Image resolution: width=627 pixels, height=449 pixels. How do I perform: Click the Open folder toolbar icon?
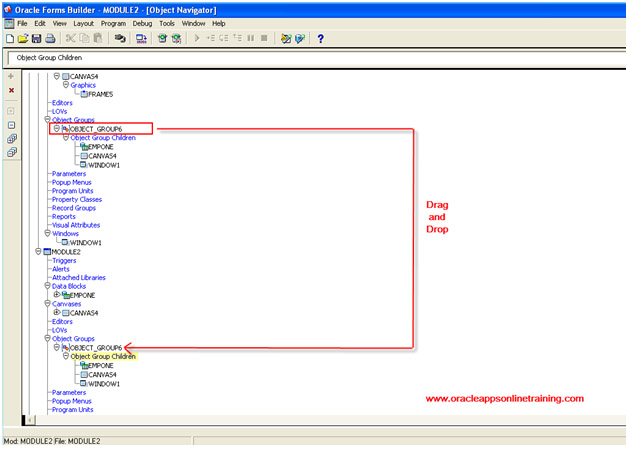pos(23,39)
